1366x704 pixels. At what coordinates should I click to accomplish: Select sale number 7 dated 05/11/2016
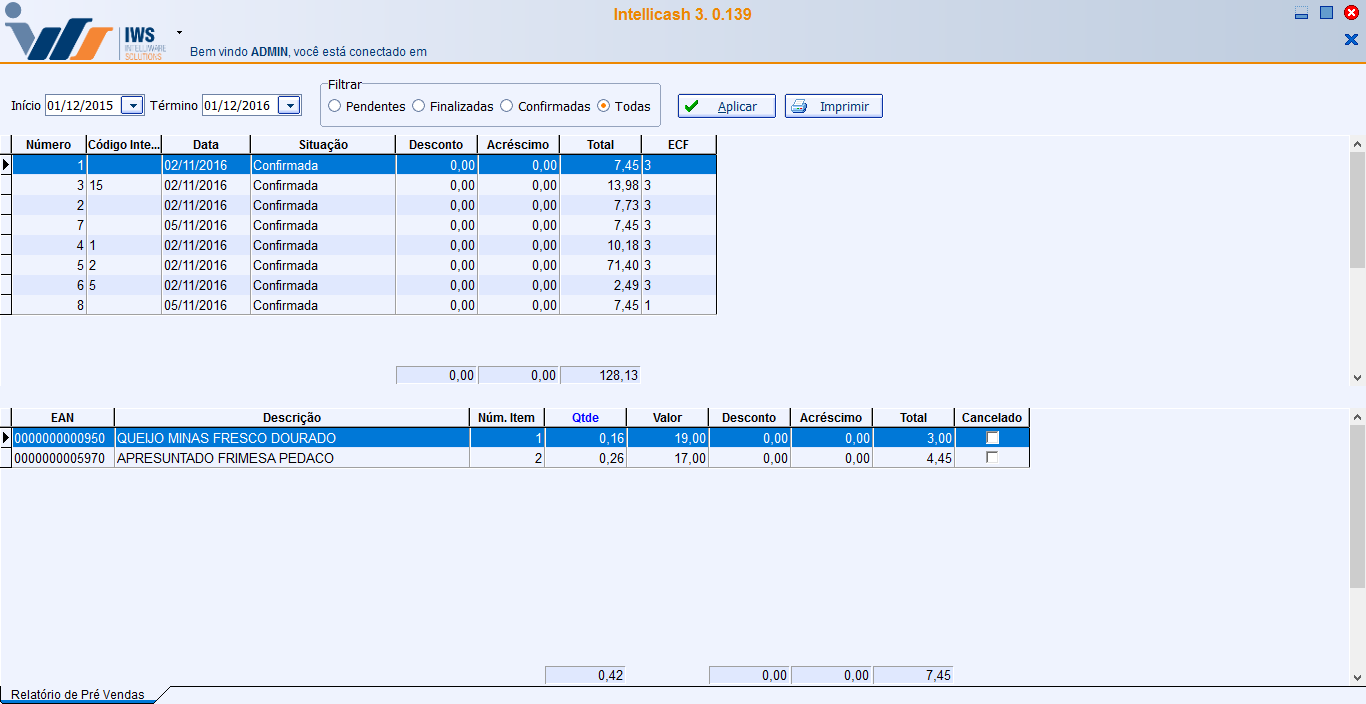click(x=364, y=225)
